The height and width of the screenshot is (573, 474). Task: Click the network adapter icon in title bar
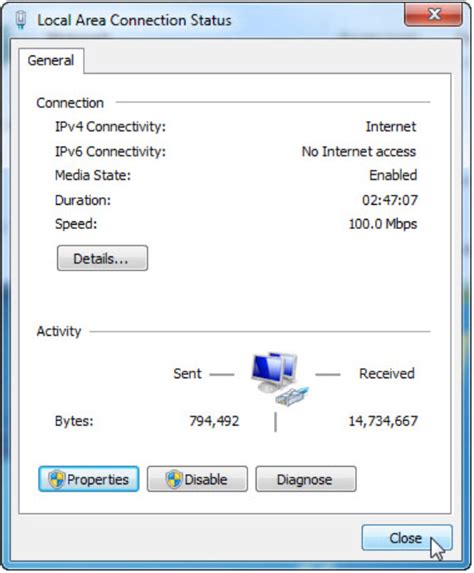(21, 20)
